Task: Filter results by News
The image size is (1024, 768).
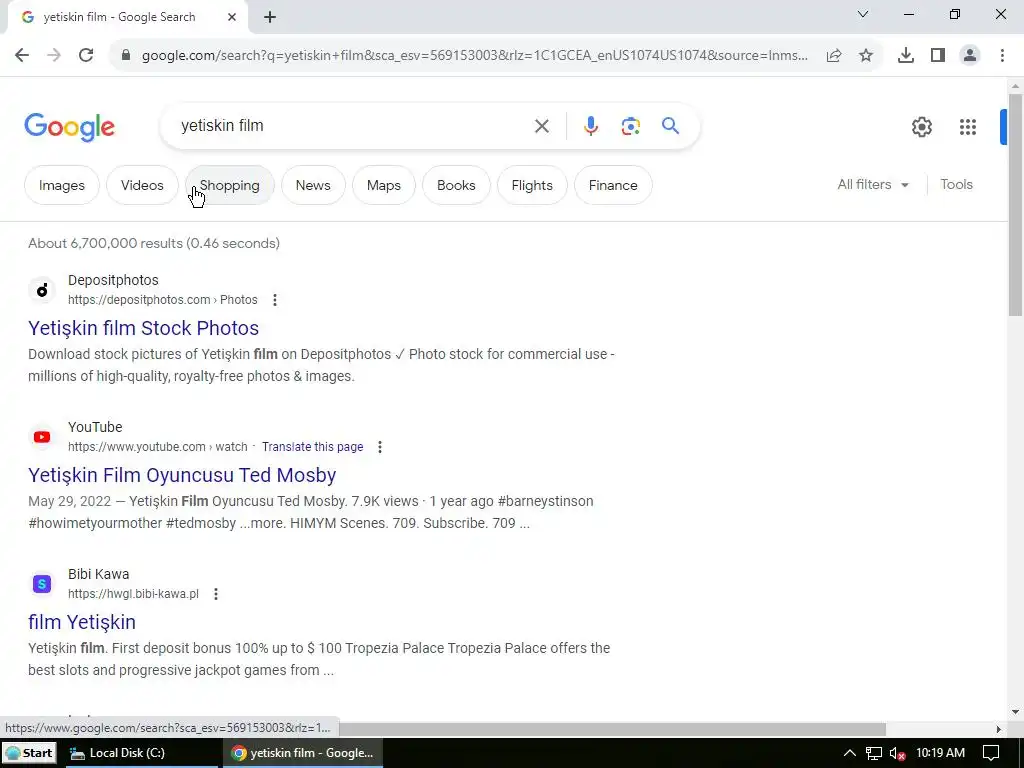Action: (x=313, y=185)
